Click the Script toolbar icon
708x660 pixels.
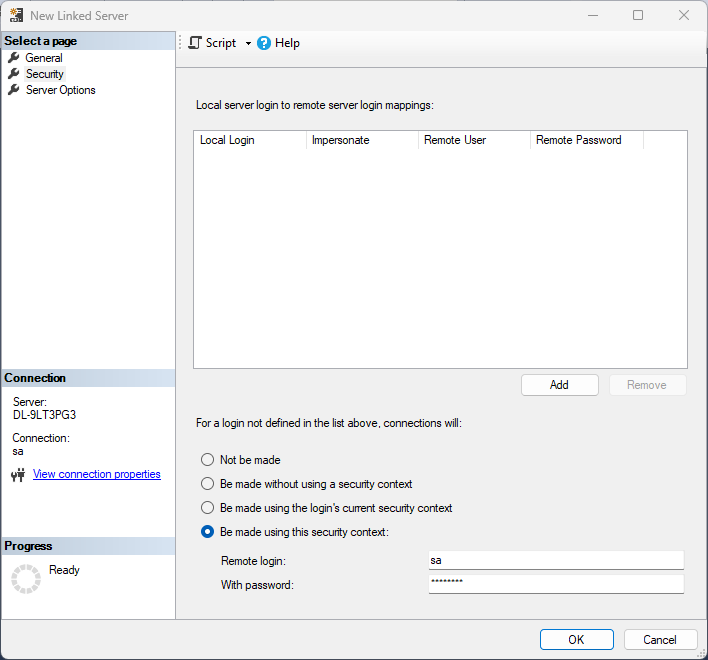195,43
